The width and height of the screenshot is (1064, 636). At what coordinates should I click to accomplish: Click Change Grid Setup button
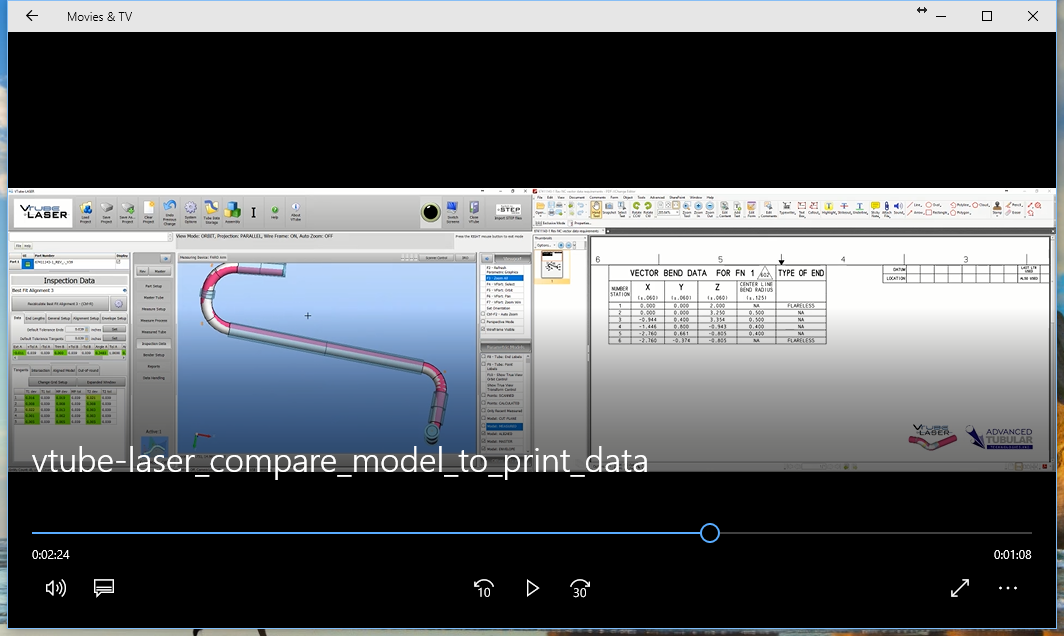(52, 382)
